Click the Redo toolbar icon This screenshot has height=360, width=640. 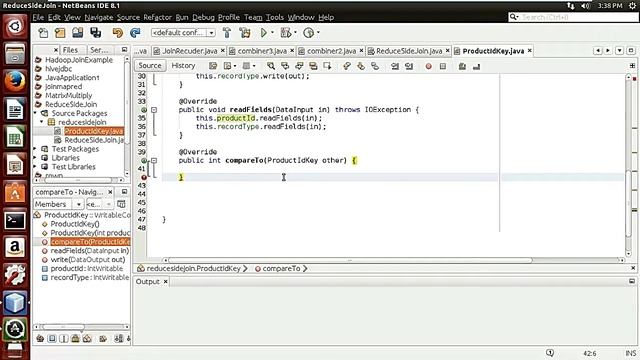point(135,33)
